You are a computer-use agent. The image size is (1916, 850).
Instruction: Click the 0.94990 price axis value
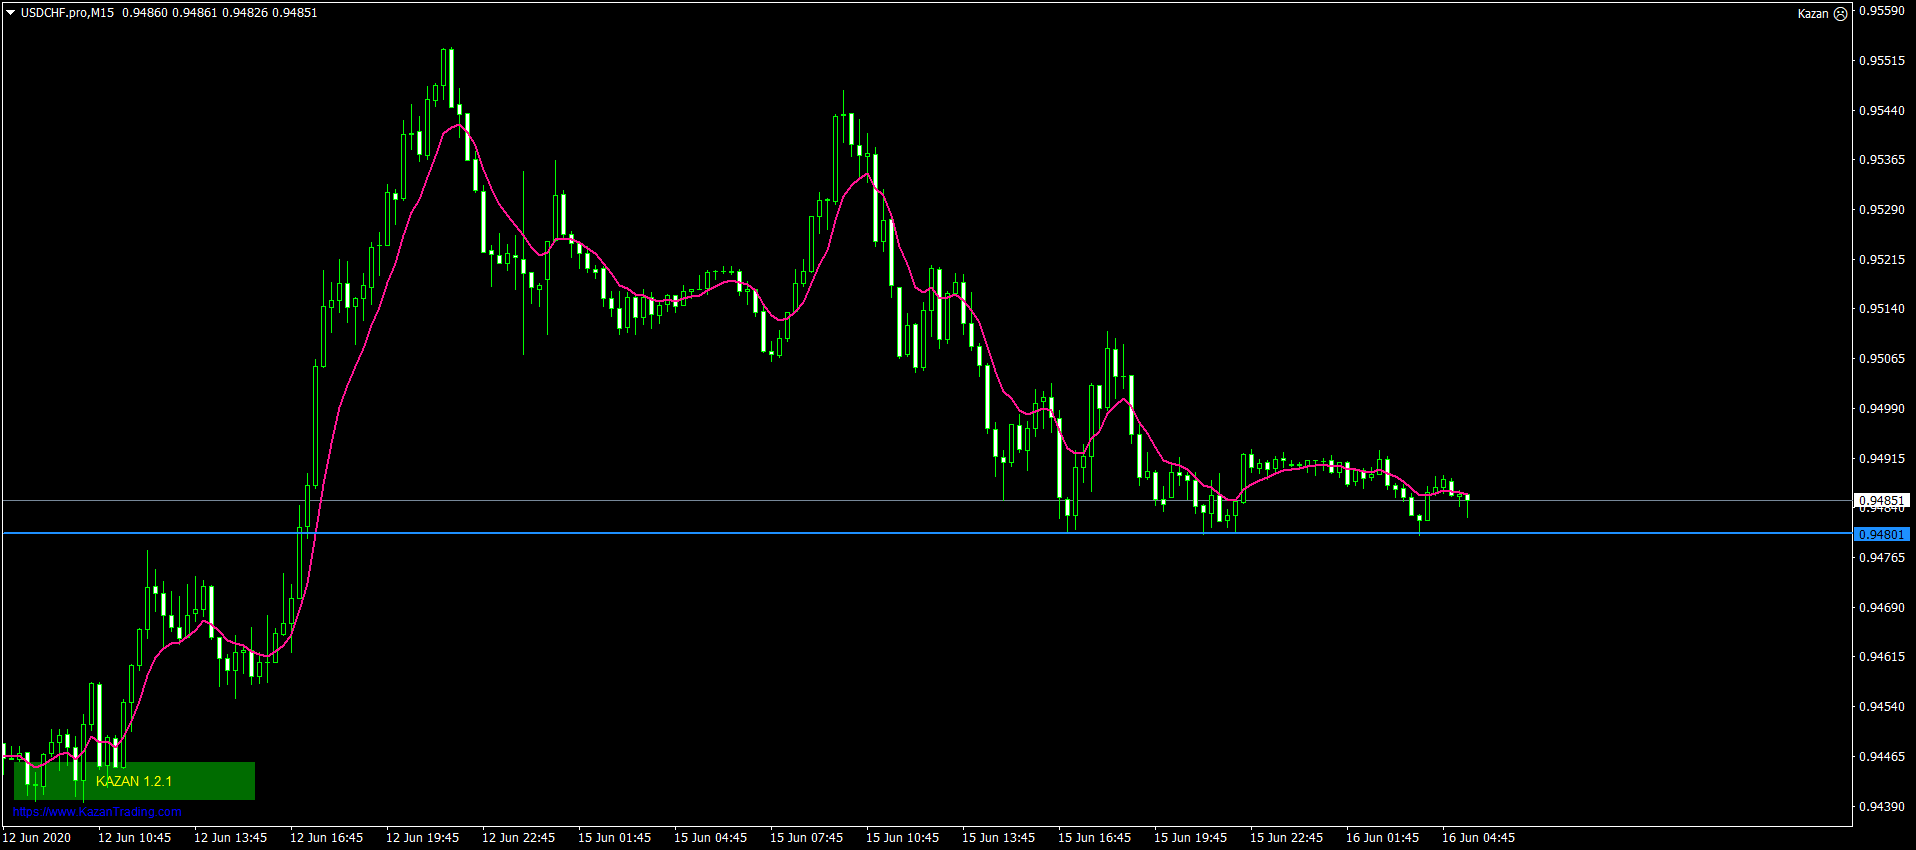click(x=1881, y=409)
